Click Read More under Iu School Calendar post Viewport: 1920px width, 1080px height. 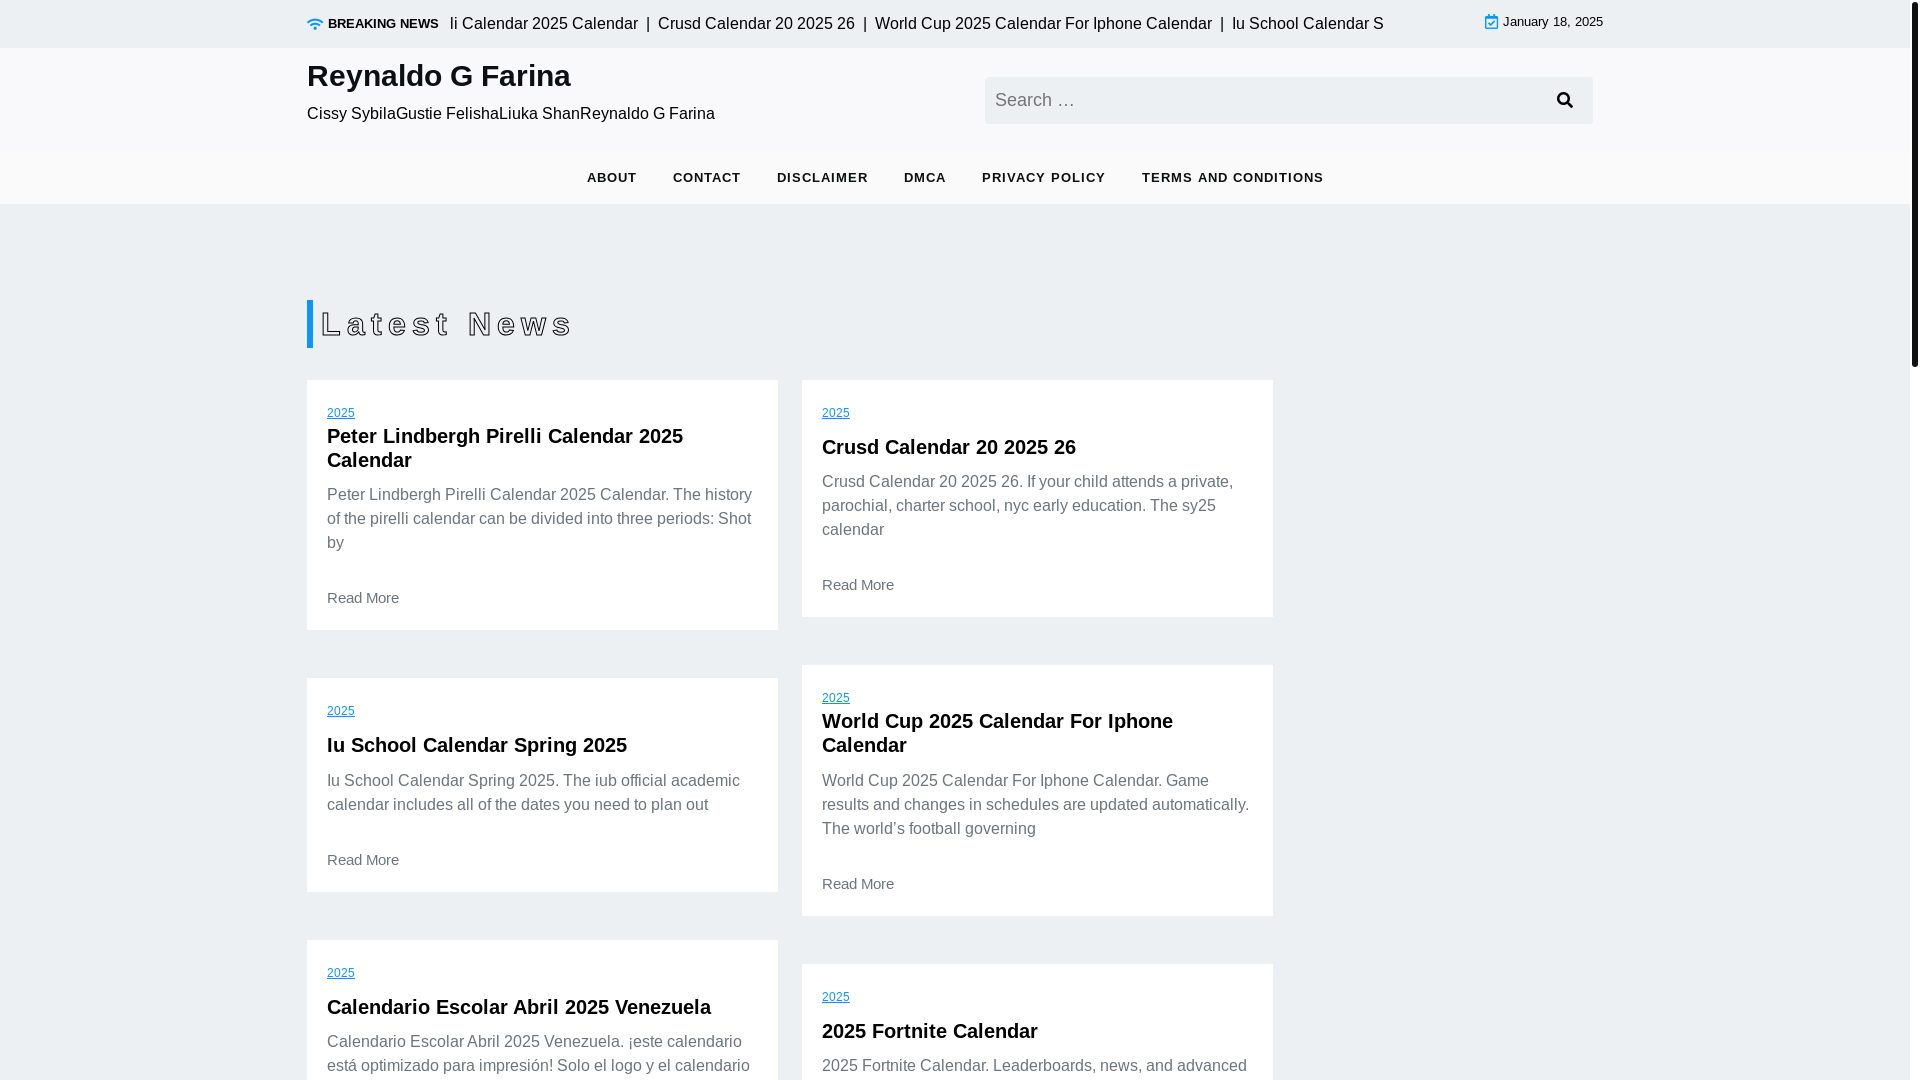[362, 860]
